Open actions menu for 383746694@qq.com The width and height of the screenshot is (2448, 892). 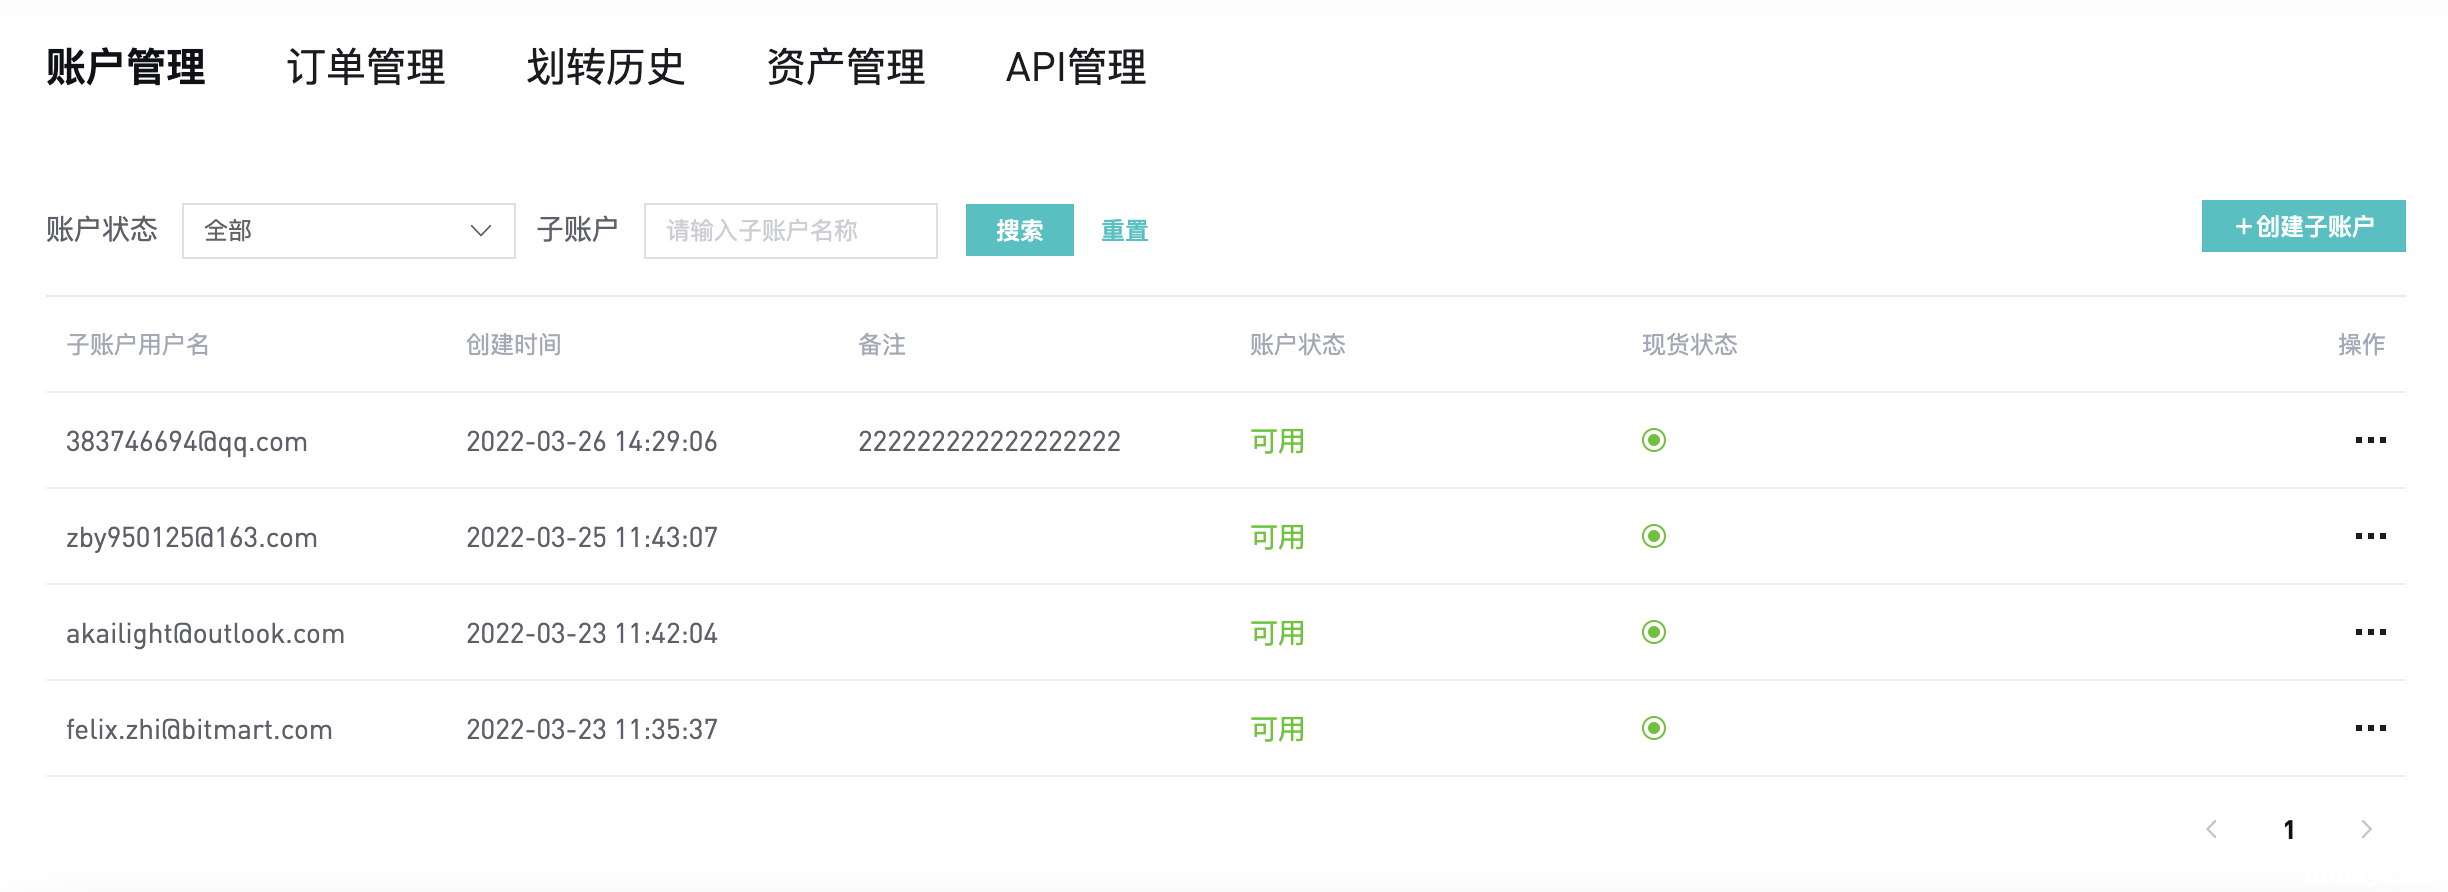2370,440
